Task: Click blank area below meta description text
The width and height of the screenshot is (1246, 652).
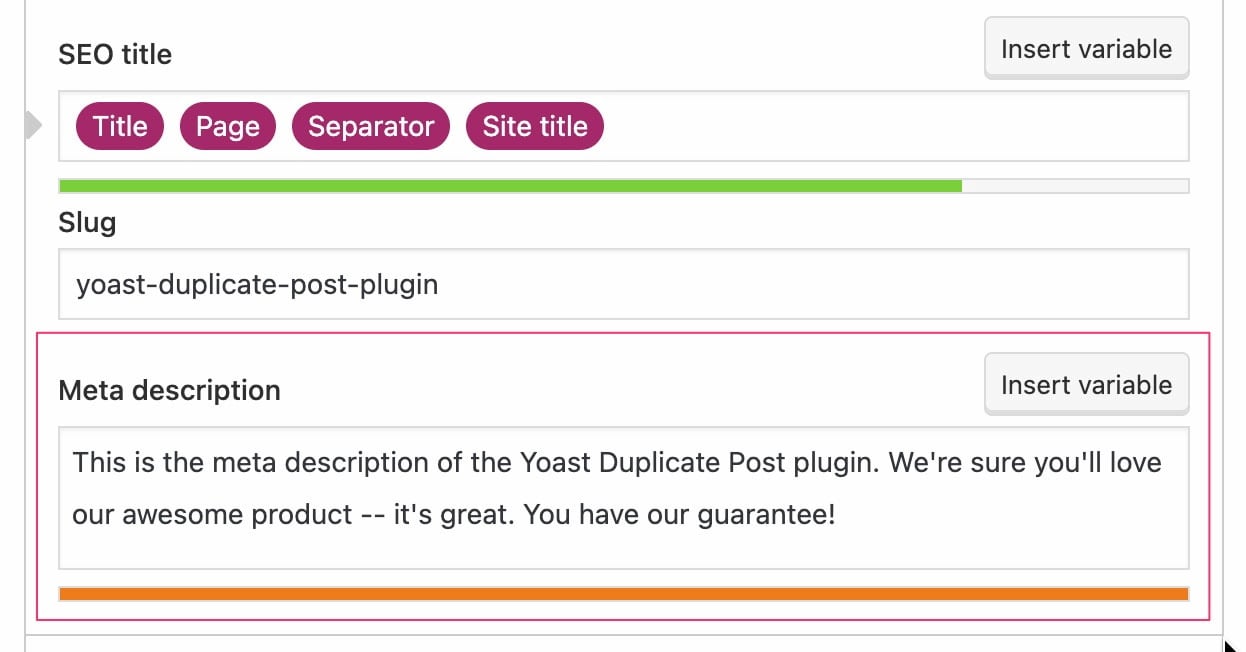Action: pyautogui.click(x=623, y=550)
